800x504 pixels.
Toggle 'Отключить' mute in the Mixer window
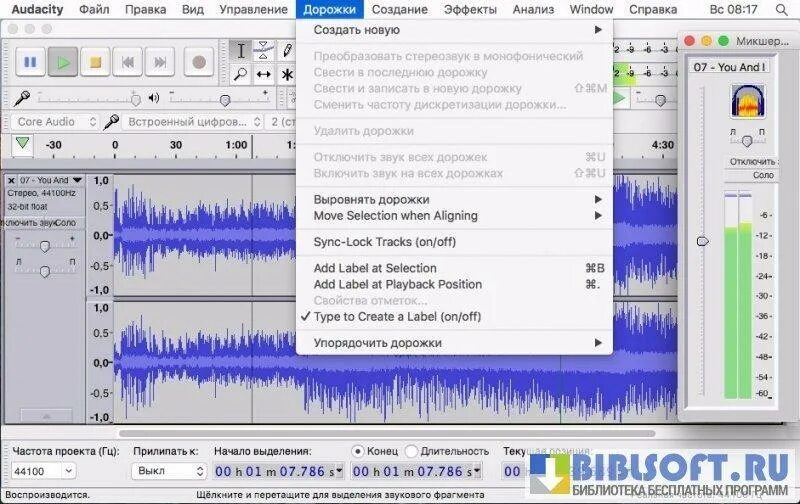click(x=751, y=162)
